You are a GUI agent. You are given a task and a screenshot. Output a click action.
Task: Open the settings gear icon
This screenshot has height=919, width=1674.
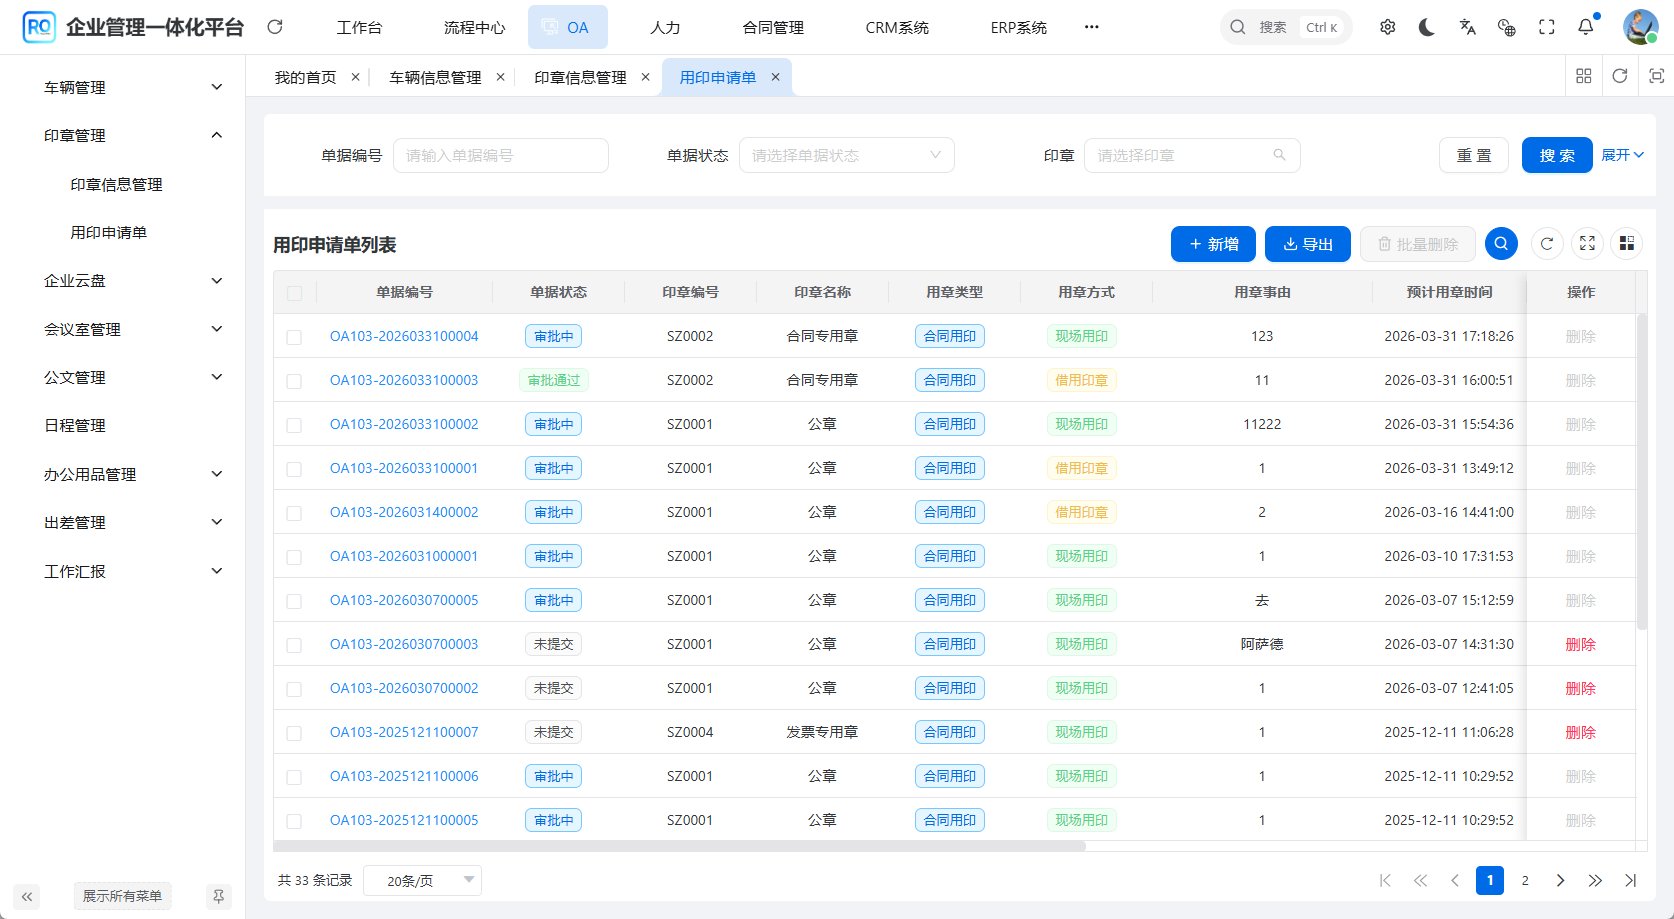[x=1387, y=27]
